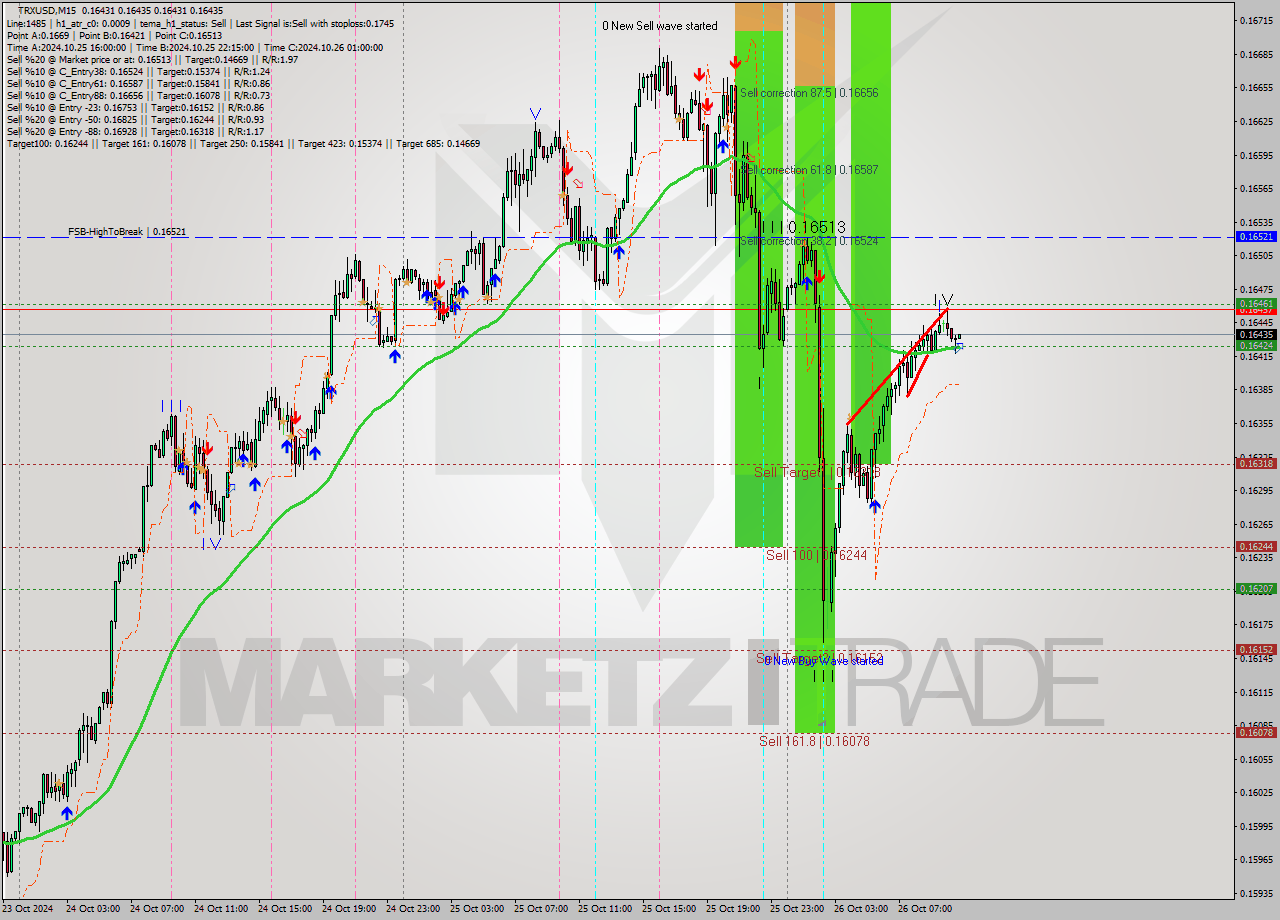Click the '0 New Sell wave started' label
Screen dimensions: 1280x920
coord(659,26)
